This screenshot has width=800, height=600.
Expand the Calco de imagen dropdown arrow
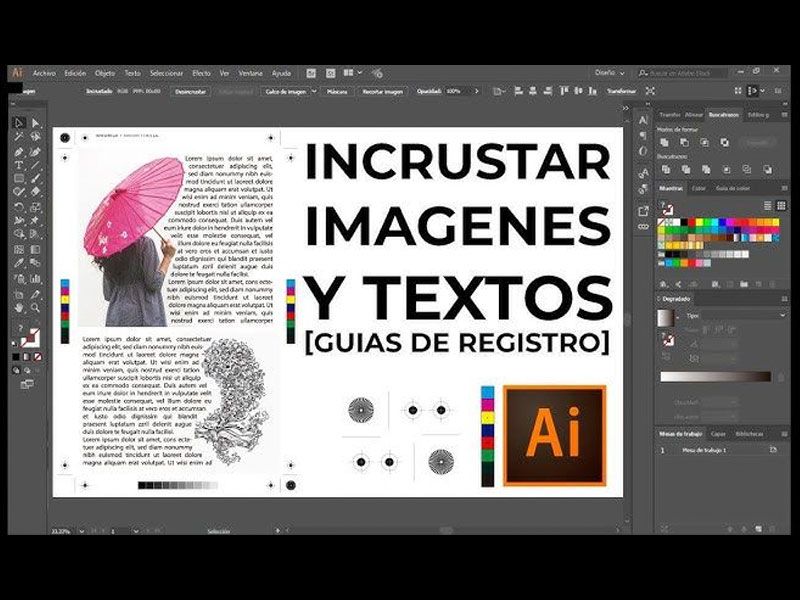tap(314, 91)
